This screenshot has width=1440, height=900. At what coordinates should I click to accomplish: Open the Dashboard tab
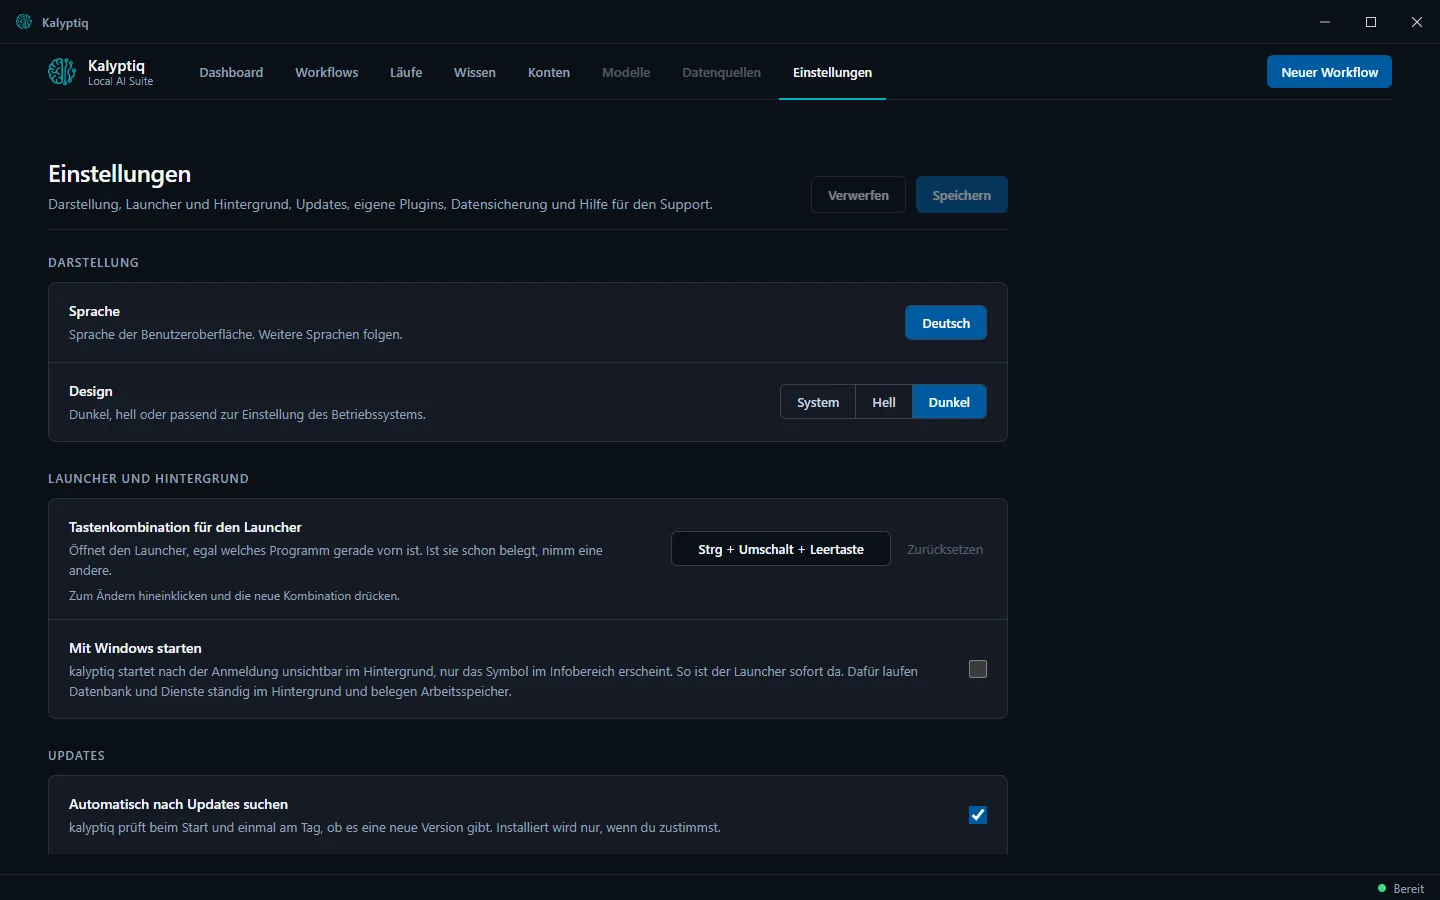231,72
